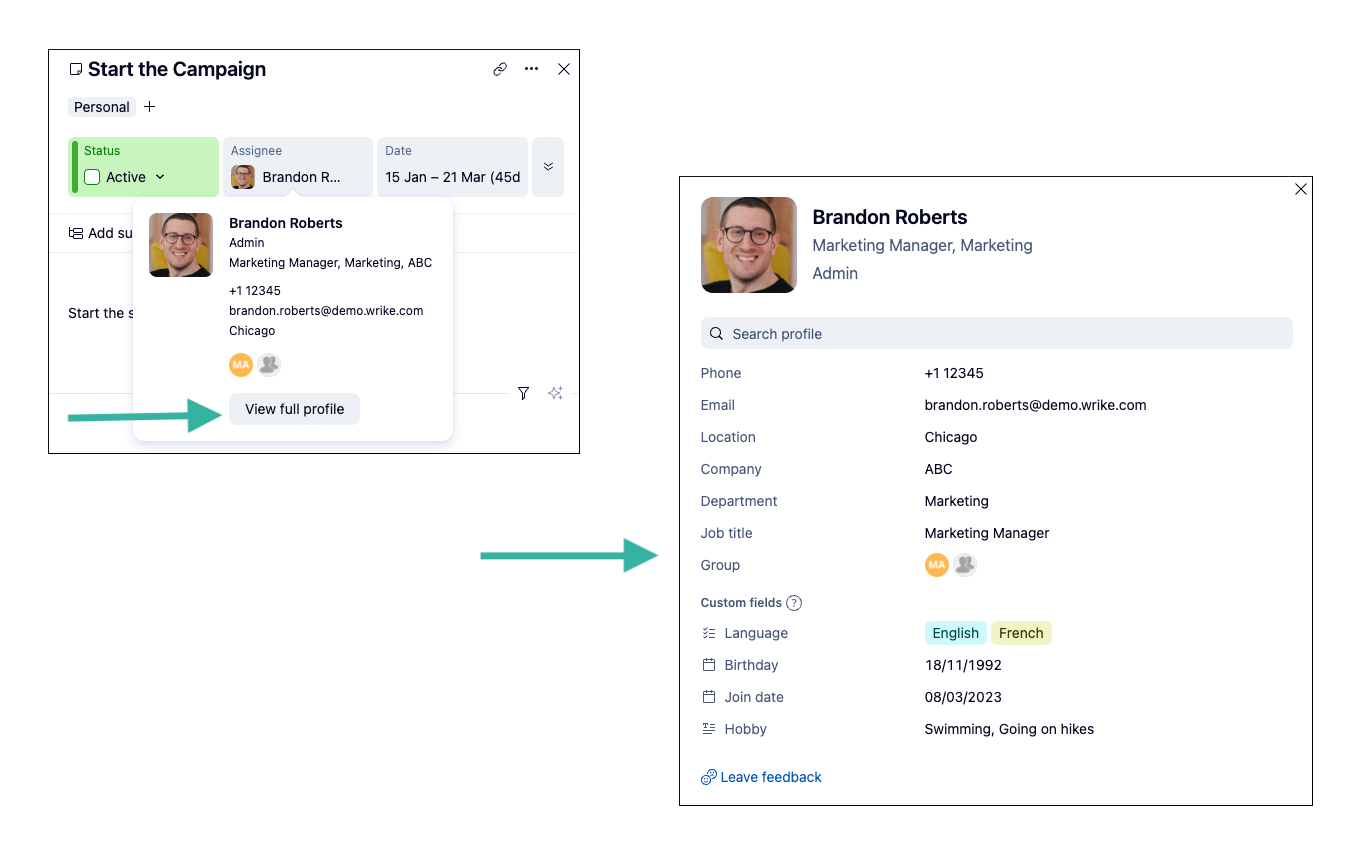This screenshot has height=868, width=1357.
Task: Click the phone value +1 12345 in profile
Action: [954, 373]
